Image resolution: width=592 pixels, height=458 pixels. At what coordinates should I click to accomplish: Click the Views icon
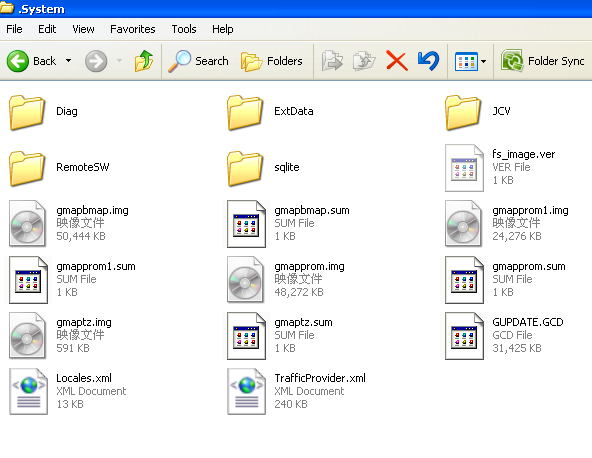(466, 61)
